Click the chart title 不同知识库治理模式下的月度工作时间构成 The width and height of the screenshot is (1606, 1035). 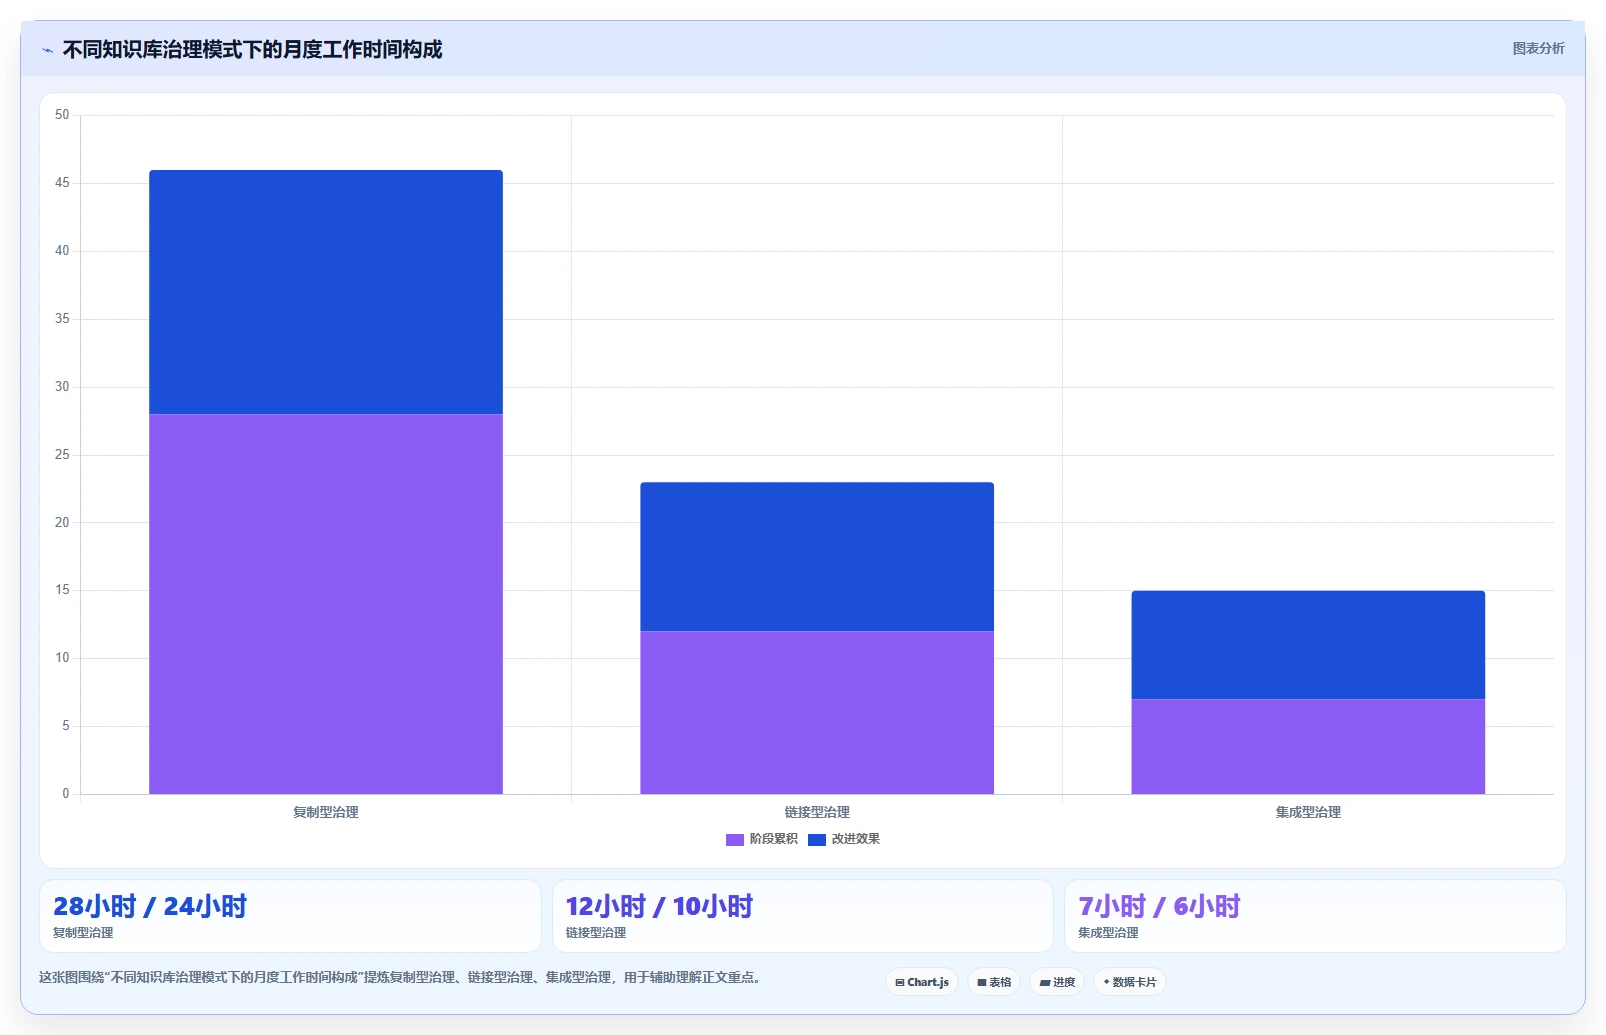(252, 49)
